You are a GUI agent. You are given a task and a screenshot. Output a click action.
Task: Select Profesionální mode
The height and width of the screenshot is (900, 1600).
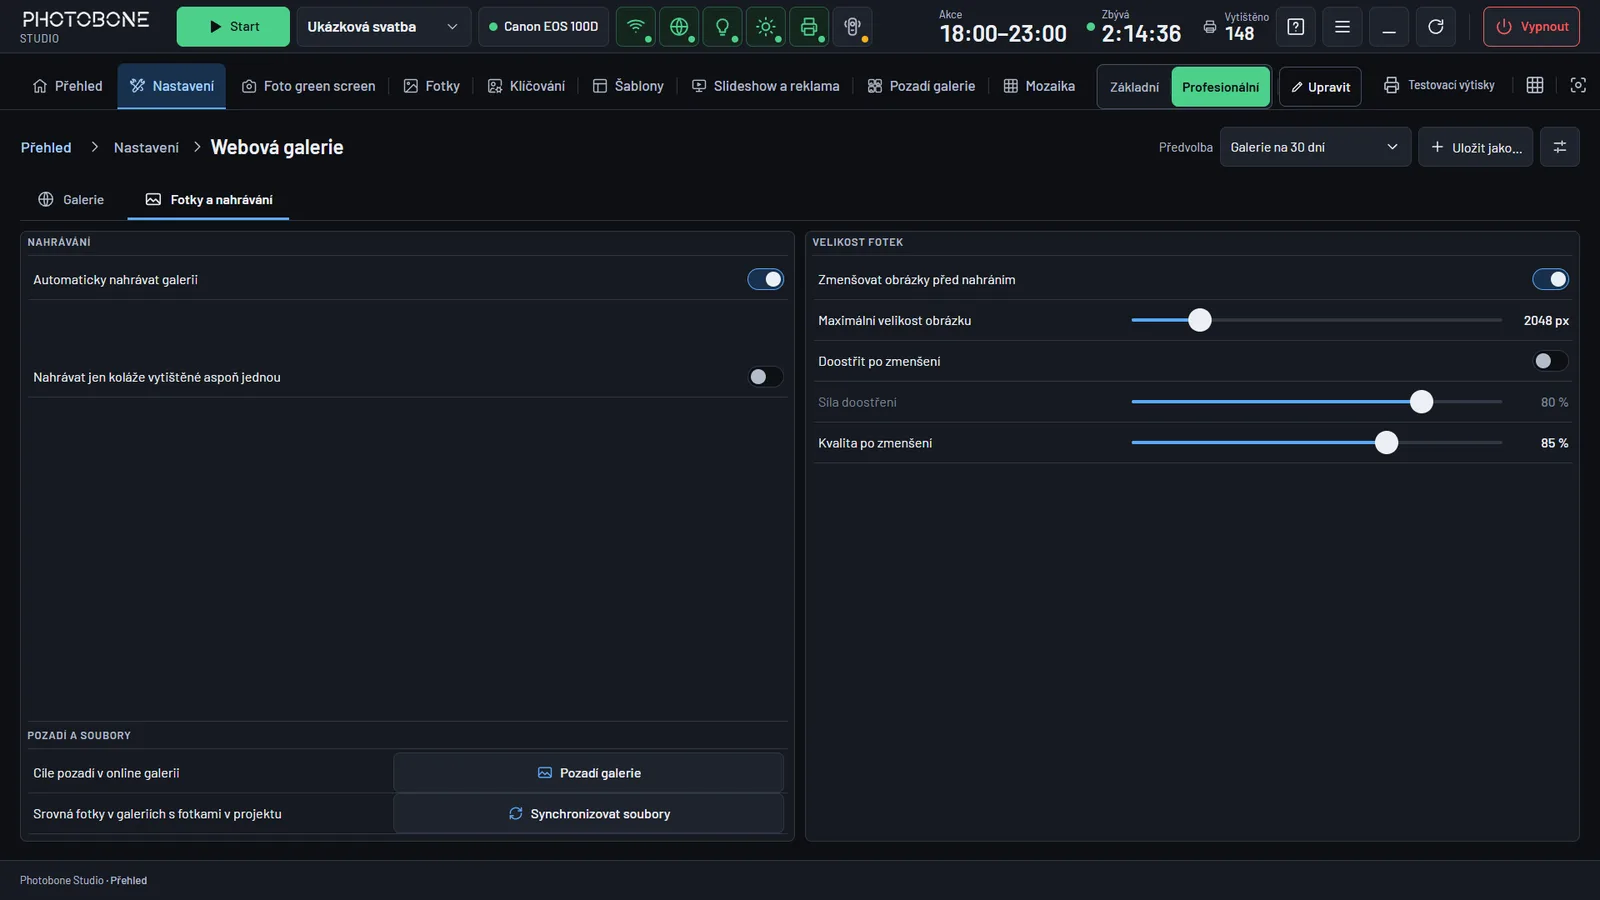1220,87
